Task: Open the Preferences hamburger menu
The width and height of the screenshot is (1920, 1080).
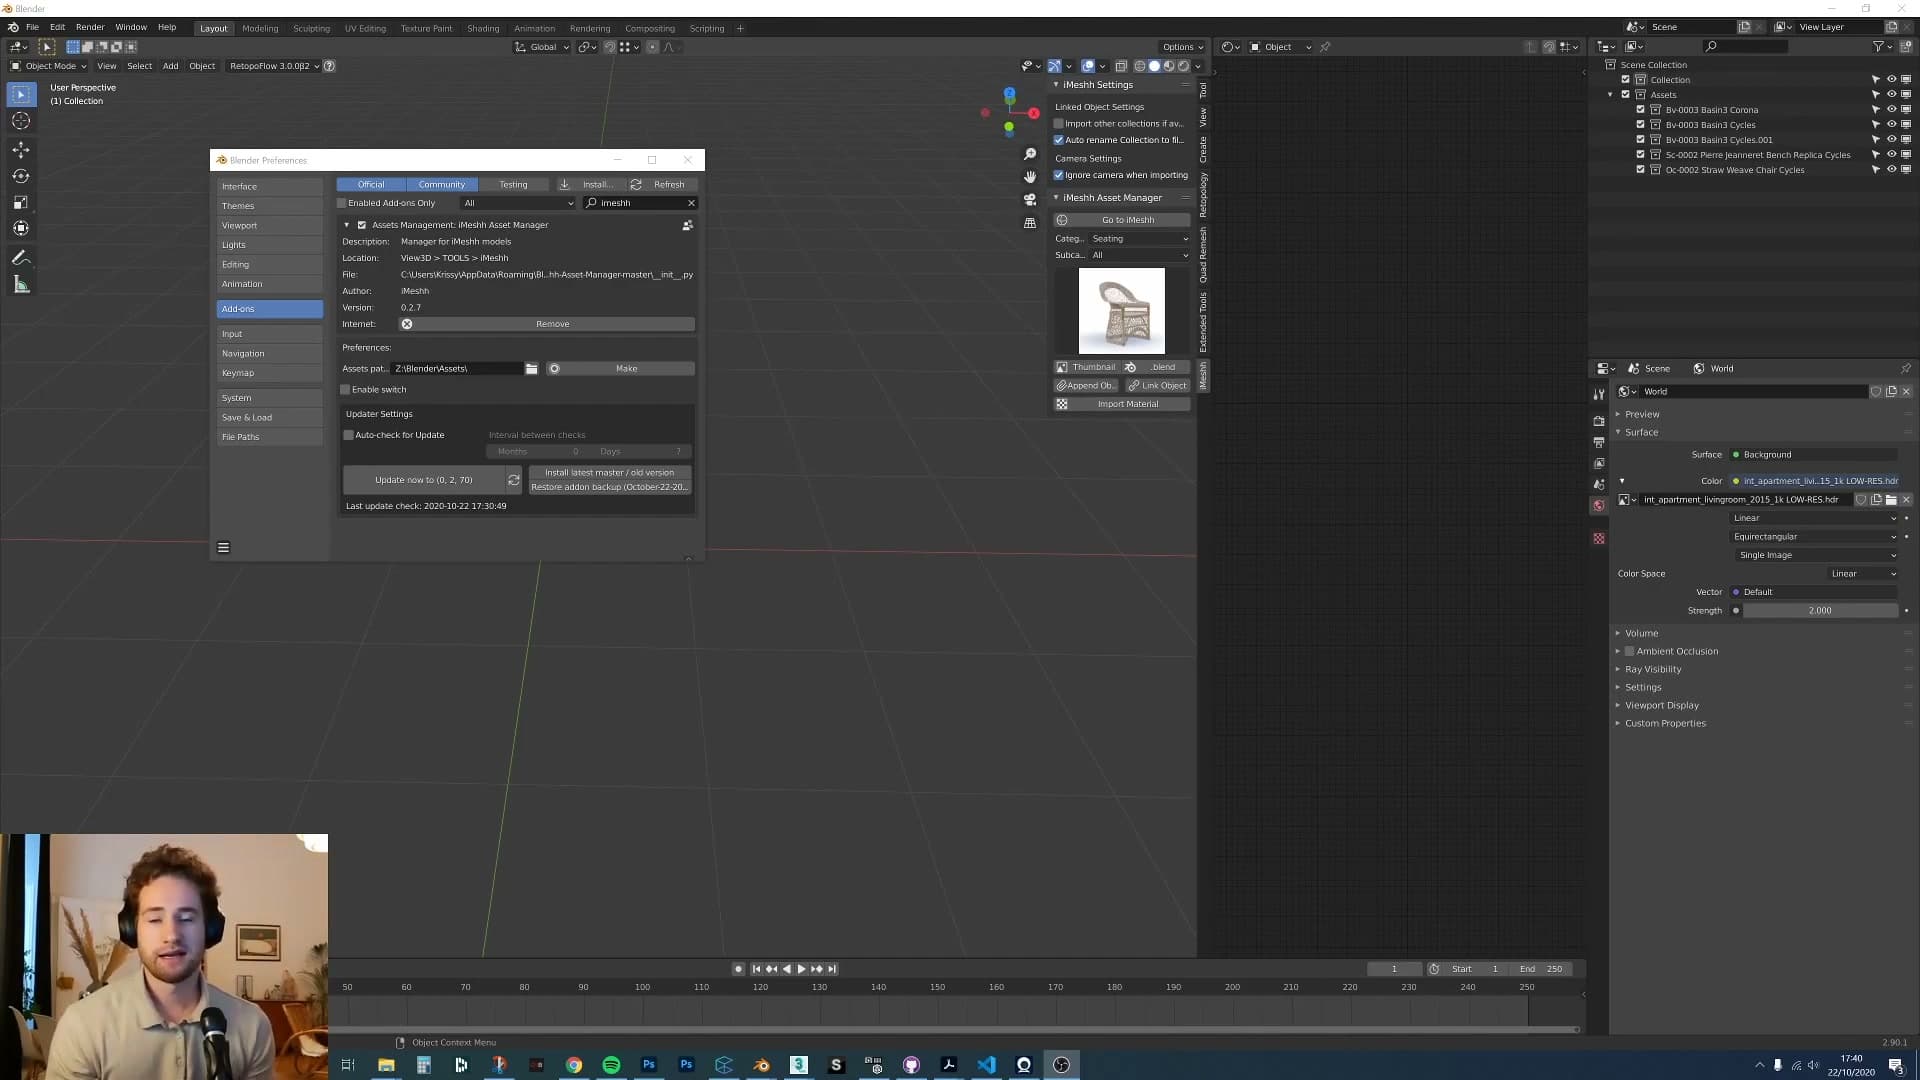Action: [224, 547]
